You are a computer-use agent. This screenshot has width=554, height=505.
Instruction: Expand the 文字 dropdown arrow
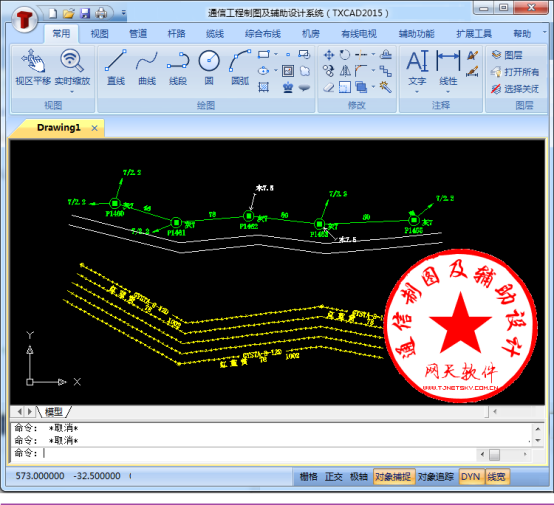417,92
